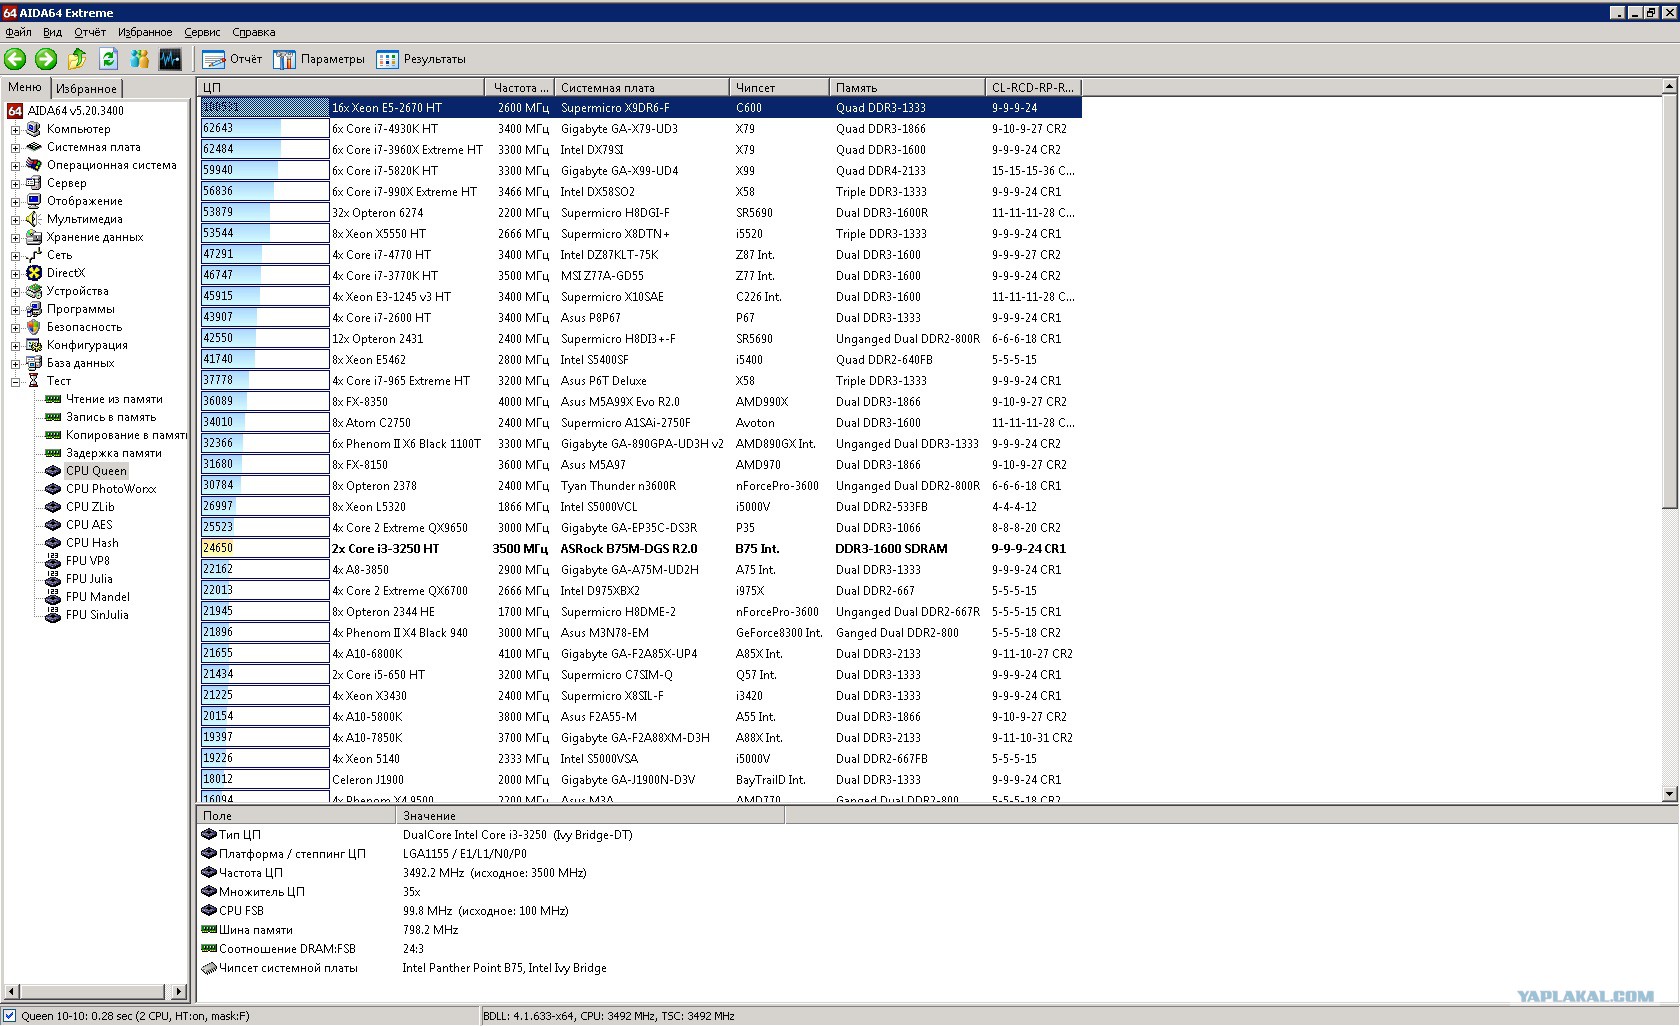Click the Сеть network icon
Screen dimensions: 1680x1026
34,255
